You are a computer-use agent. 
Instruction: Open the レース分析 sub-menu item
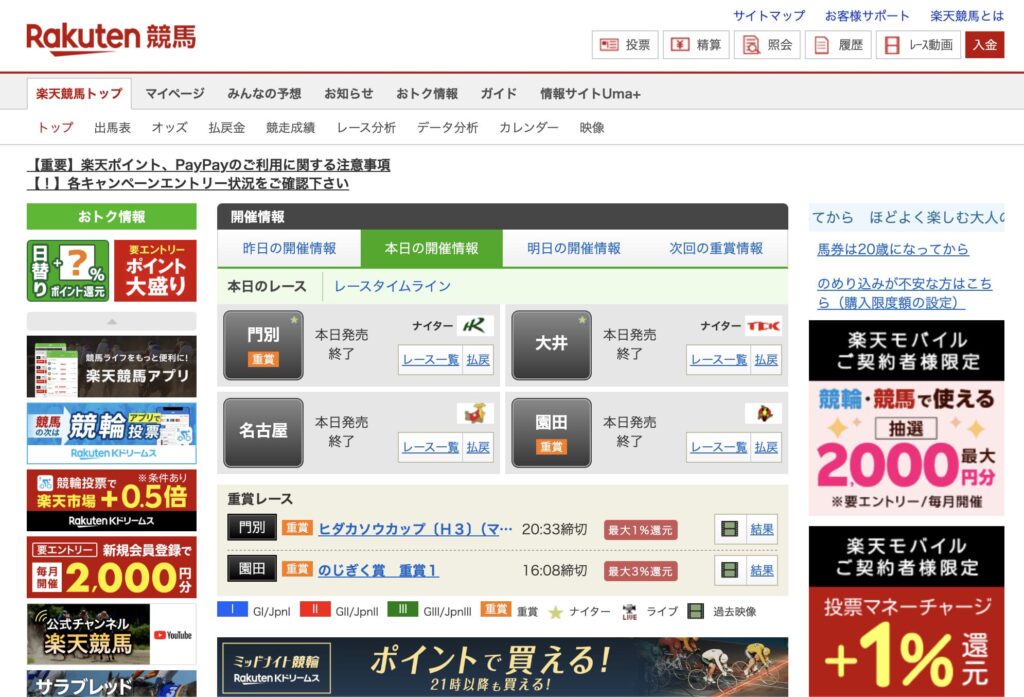[366, 127]
